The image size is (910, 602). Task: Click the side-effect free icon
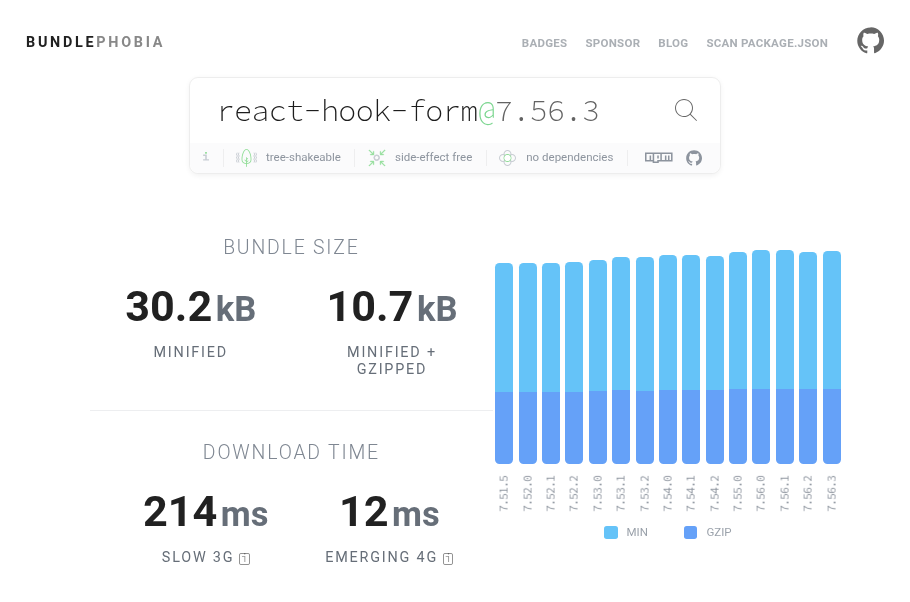pyautogui.click(x=376, y=157)
